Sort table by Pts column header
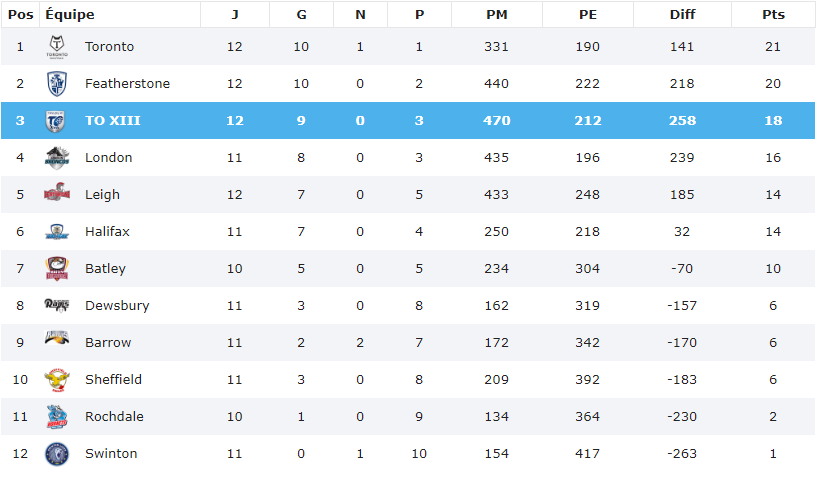The width and height of the screenshot is (816, 477). (x=773, y=15)
